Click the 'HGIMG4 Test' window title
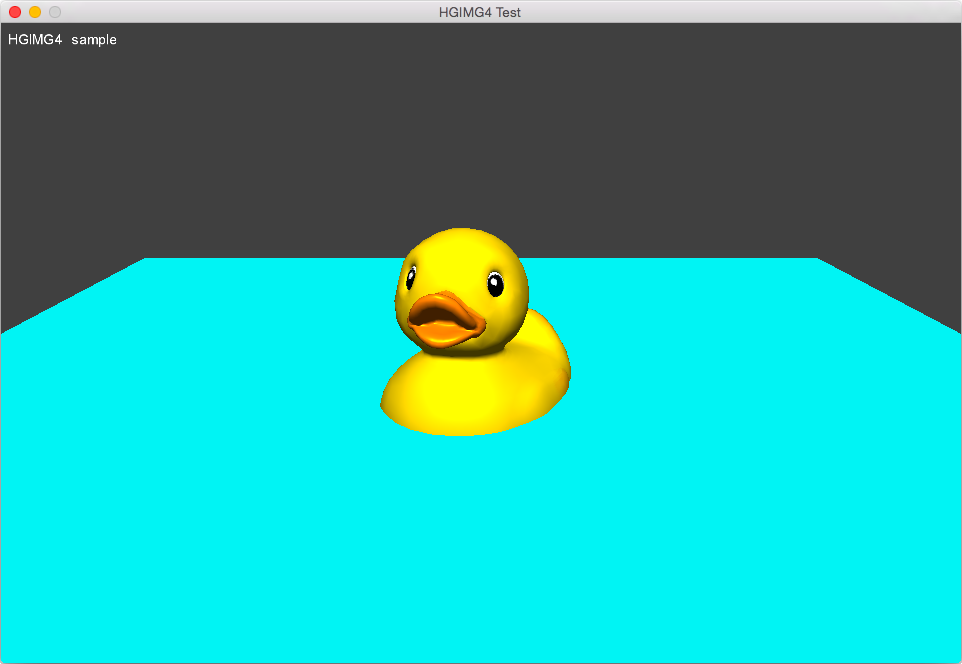Screen dimensions: 962x664 [x=480, y=12]
